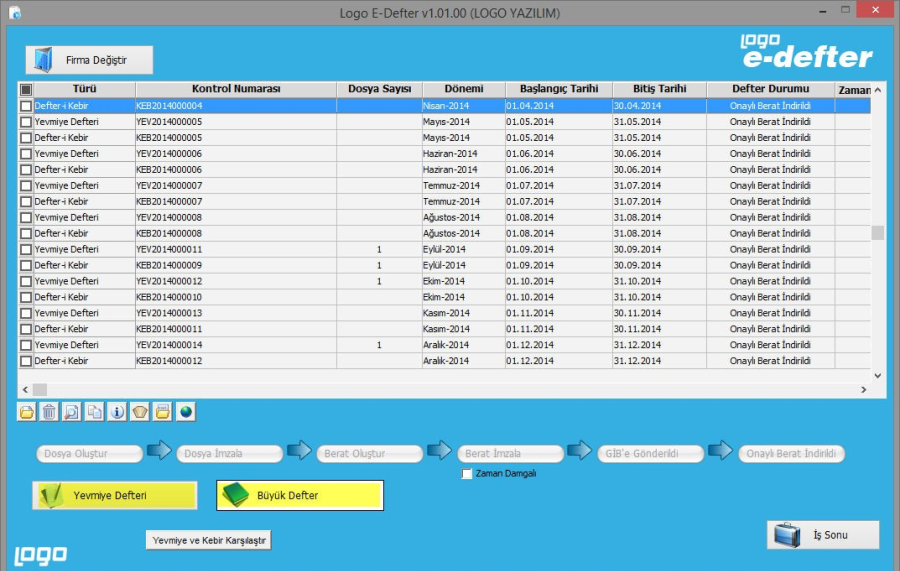Sort by the Türü column header
This screenshot has width=900, height=571.
point(84,89)
